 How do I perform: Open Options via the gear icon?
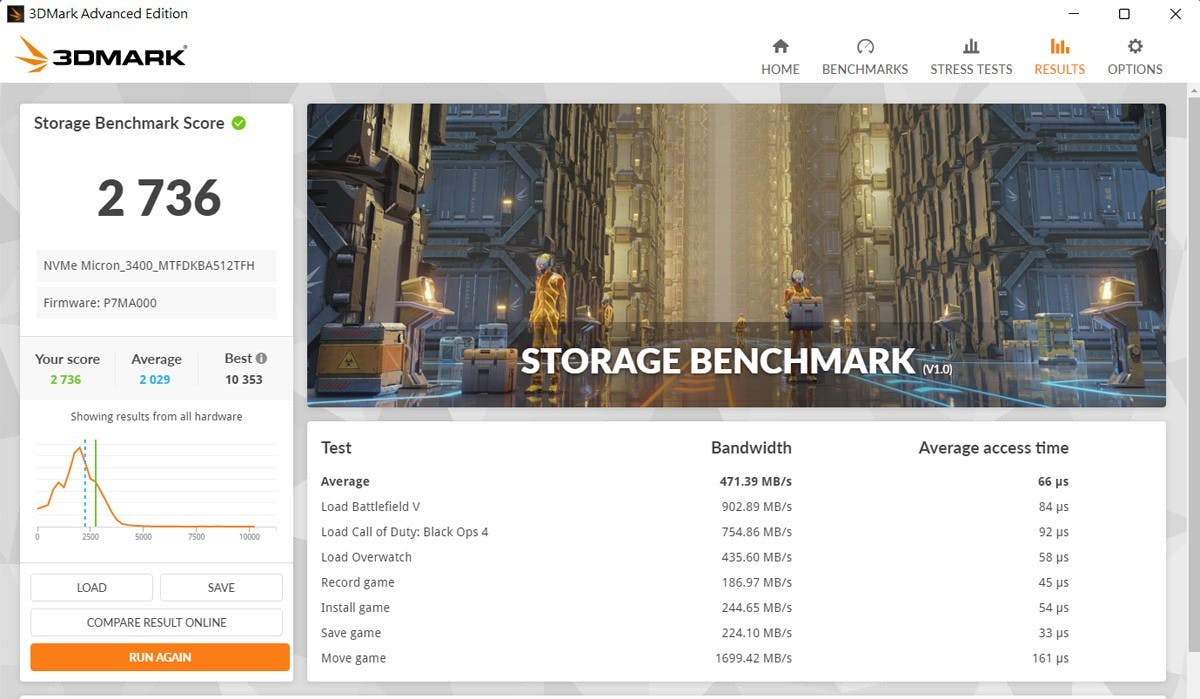(1135, 46)
